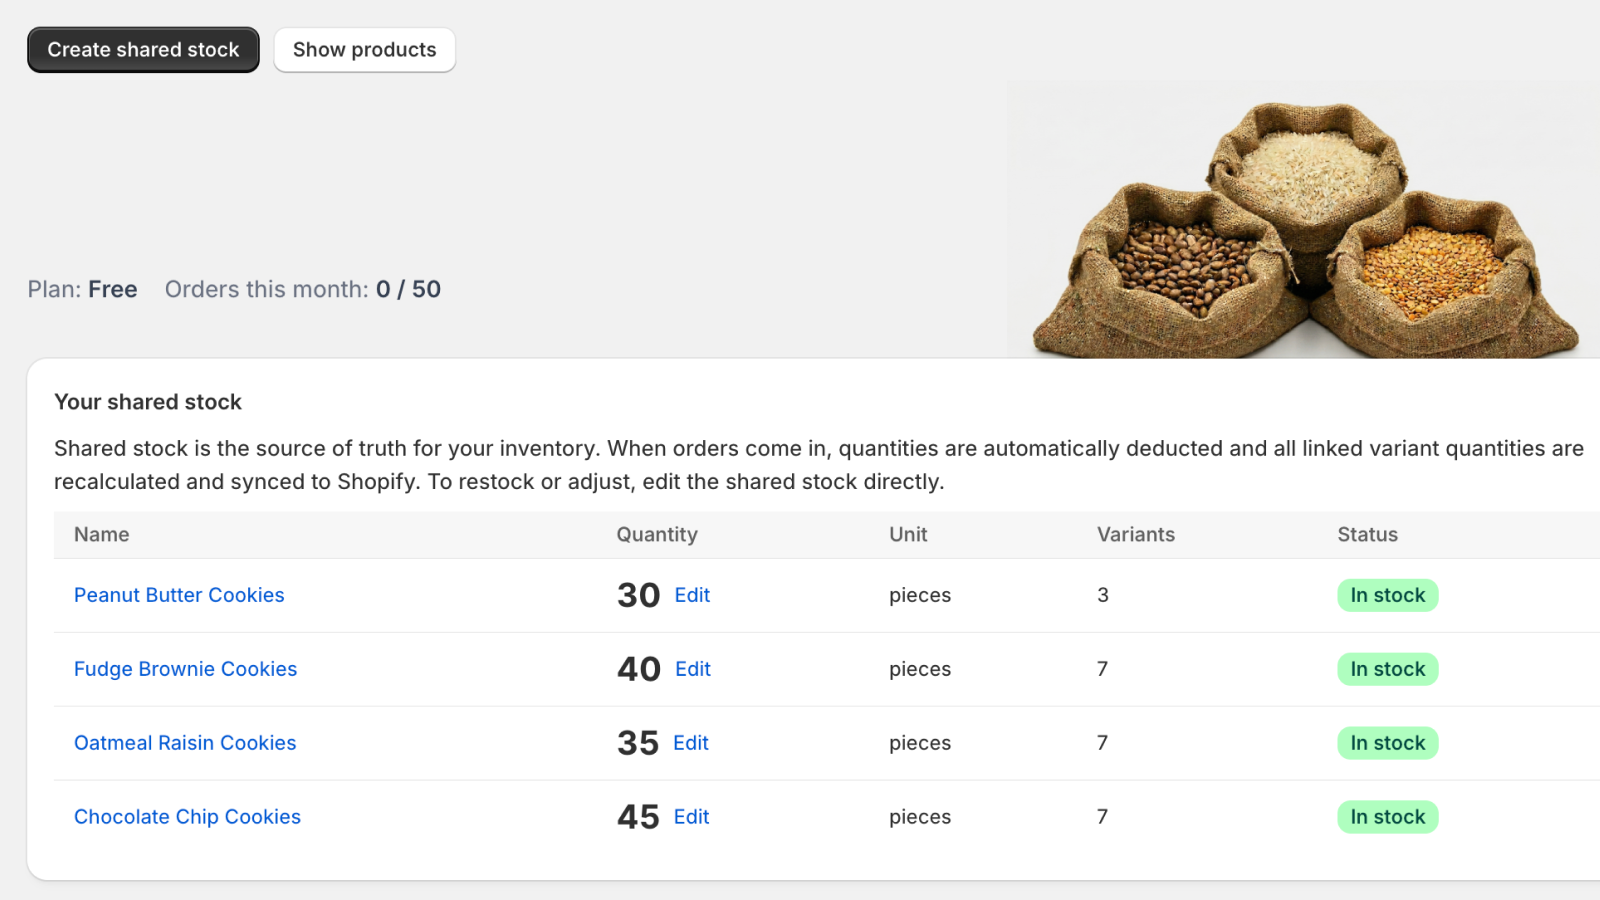The image size is (1600, 900).
Task: Edit quantity for Oatmeal Raisin Cookies
Action: [x=691, y=743]
